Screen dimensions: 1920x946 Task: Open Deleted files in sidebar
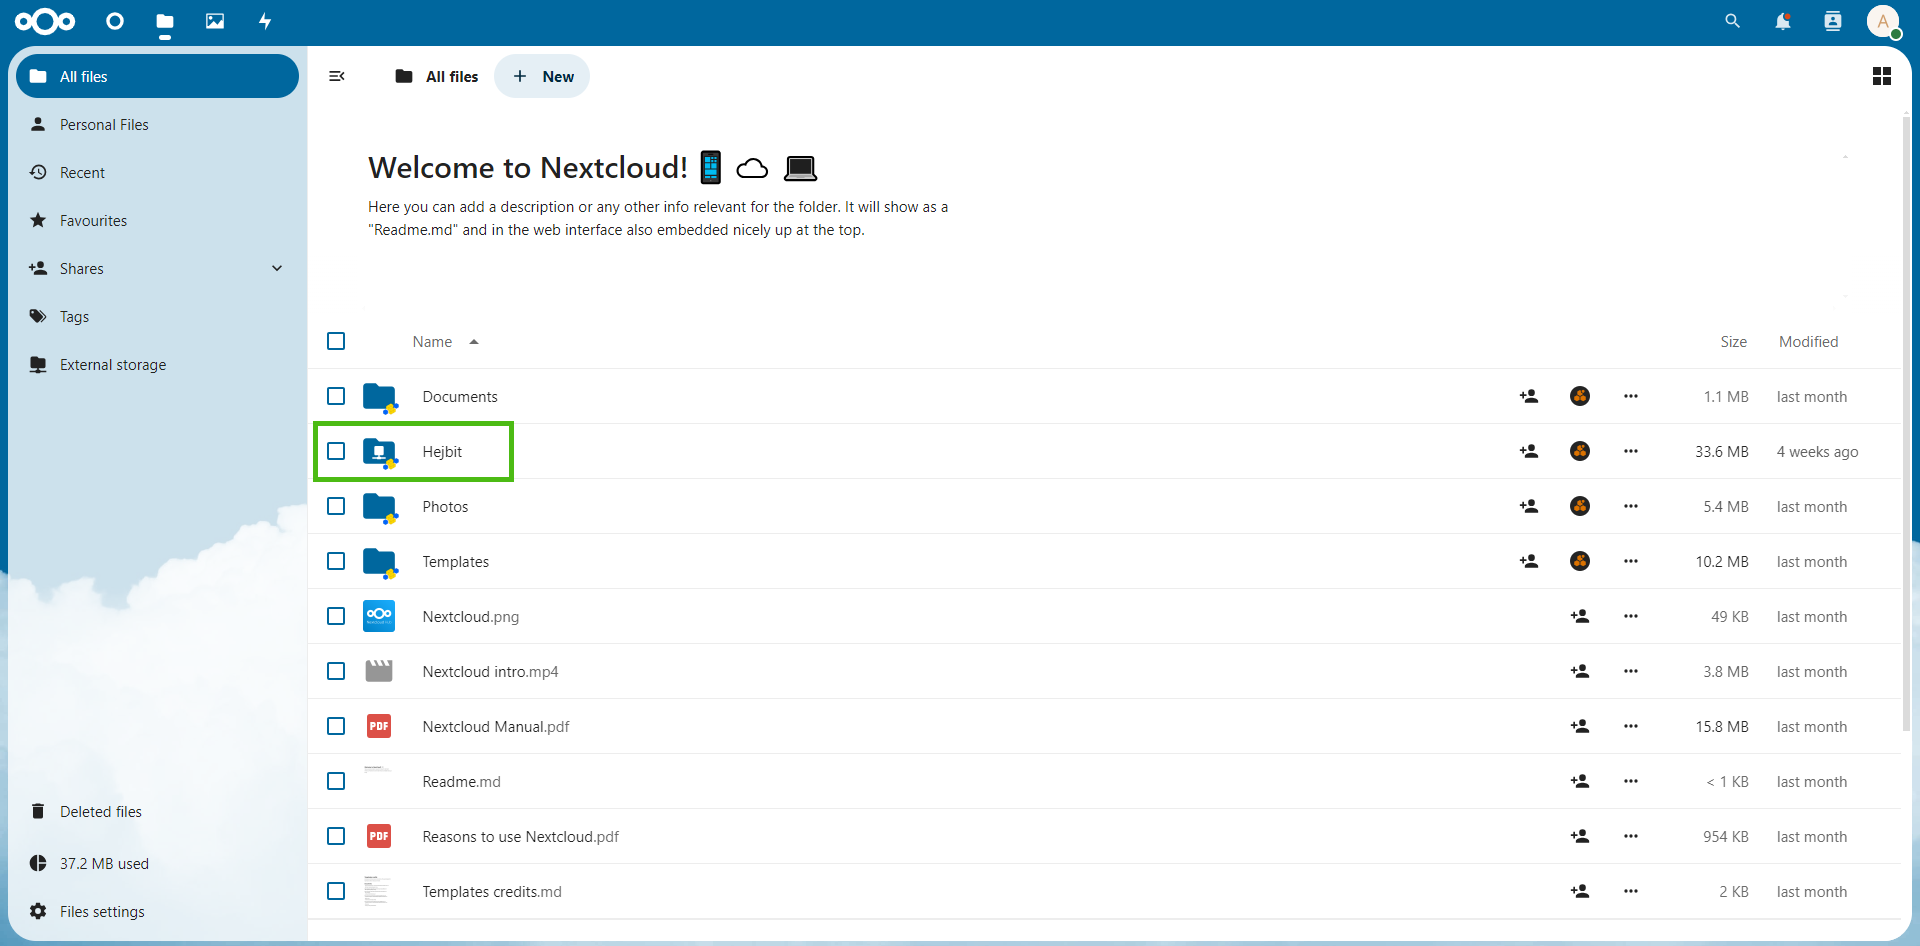100,811
